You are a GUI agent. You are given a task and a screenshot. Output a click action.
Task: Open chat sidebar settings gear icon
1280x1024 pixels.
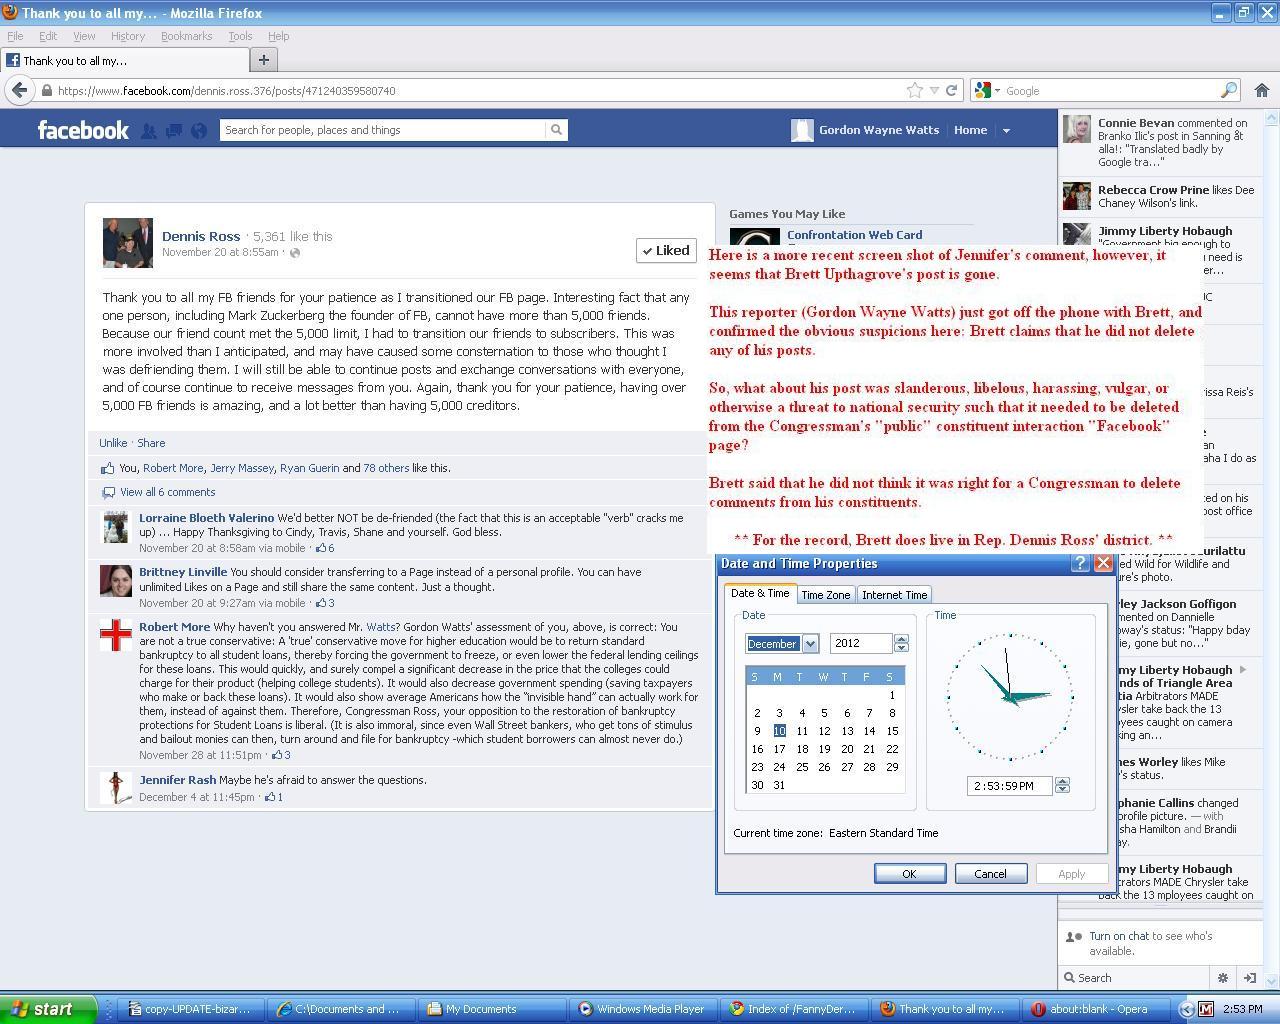coord(1222,978)
